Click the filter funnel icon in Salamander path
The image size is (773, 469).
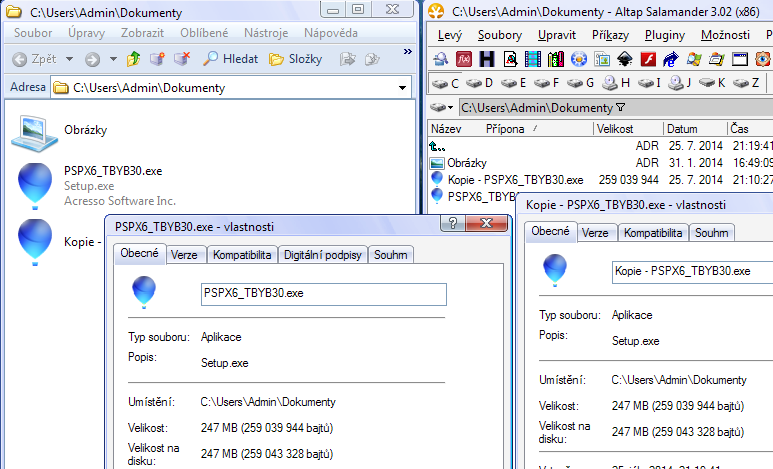click(621, 108)
